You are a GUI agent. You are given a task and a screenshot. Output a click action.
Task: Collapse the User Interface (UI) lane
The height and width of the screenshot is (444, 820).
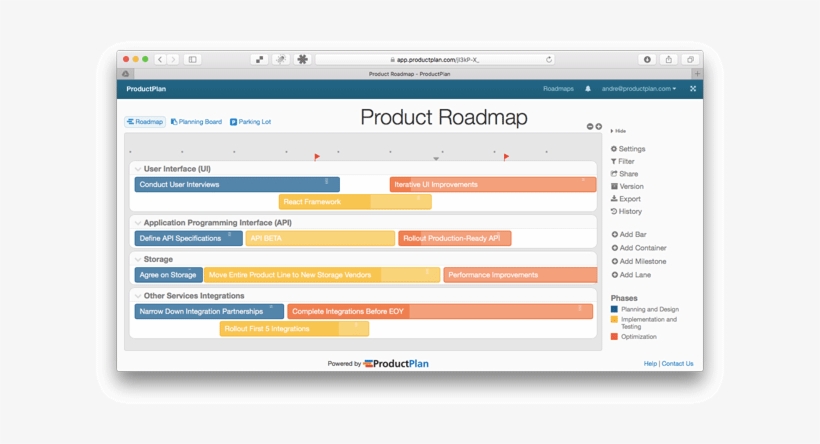138,169
